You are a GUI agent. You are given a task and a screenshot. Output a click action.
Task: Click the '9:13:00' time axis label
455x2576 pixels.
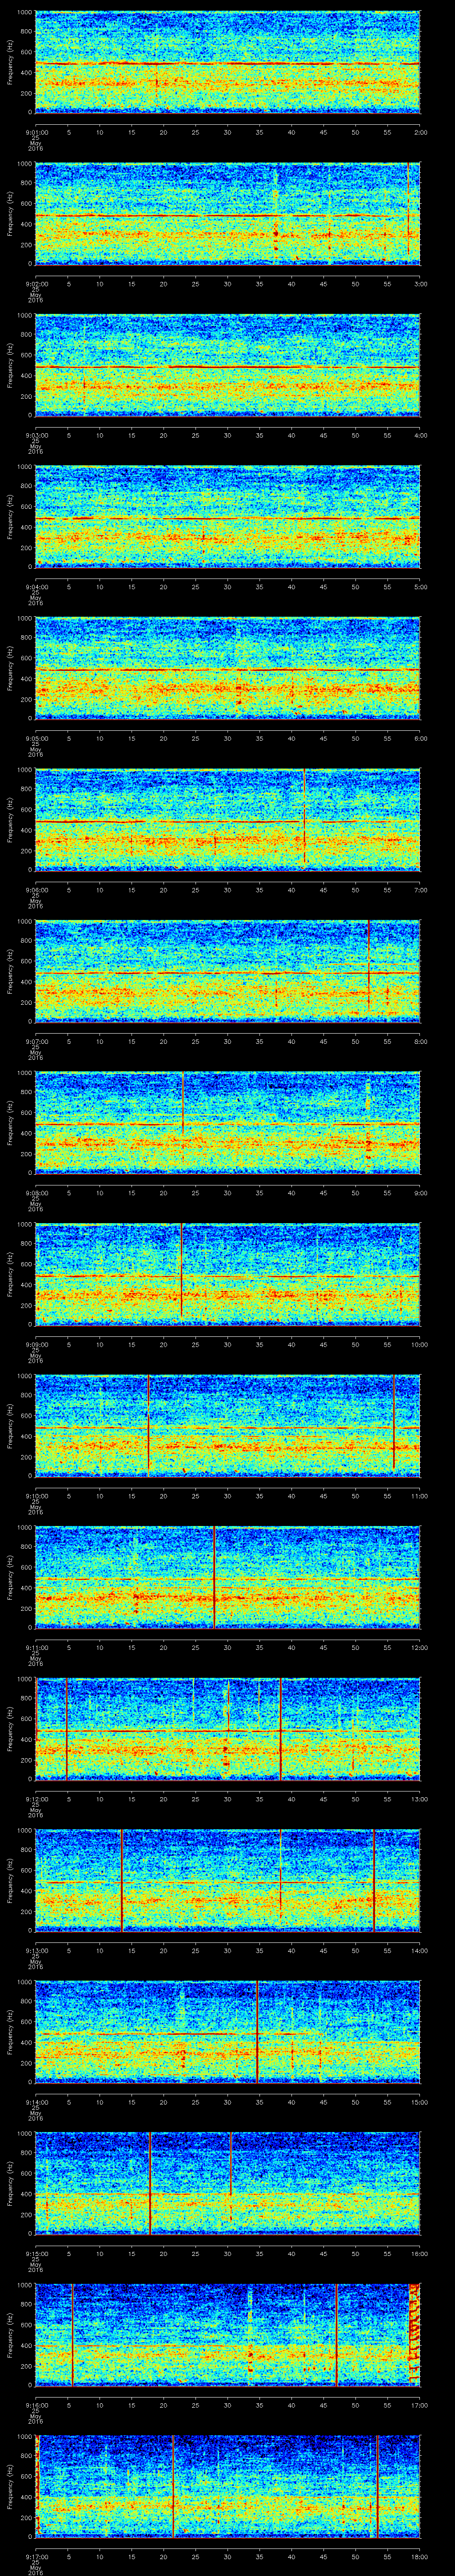point(36,1950)
